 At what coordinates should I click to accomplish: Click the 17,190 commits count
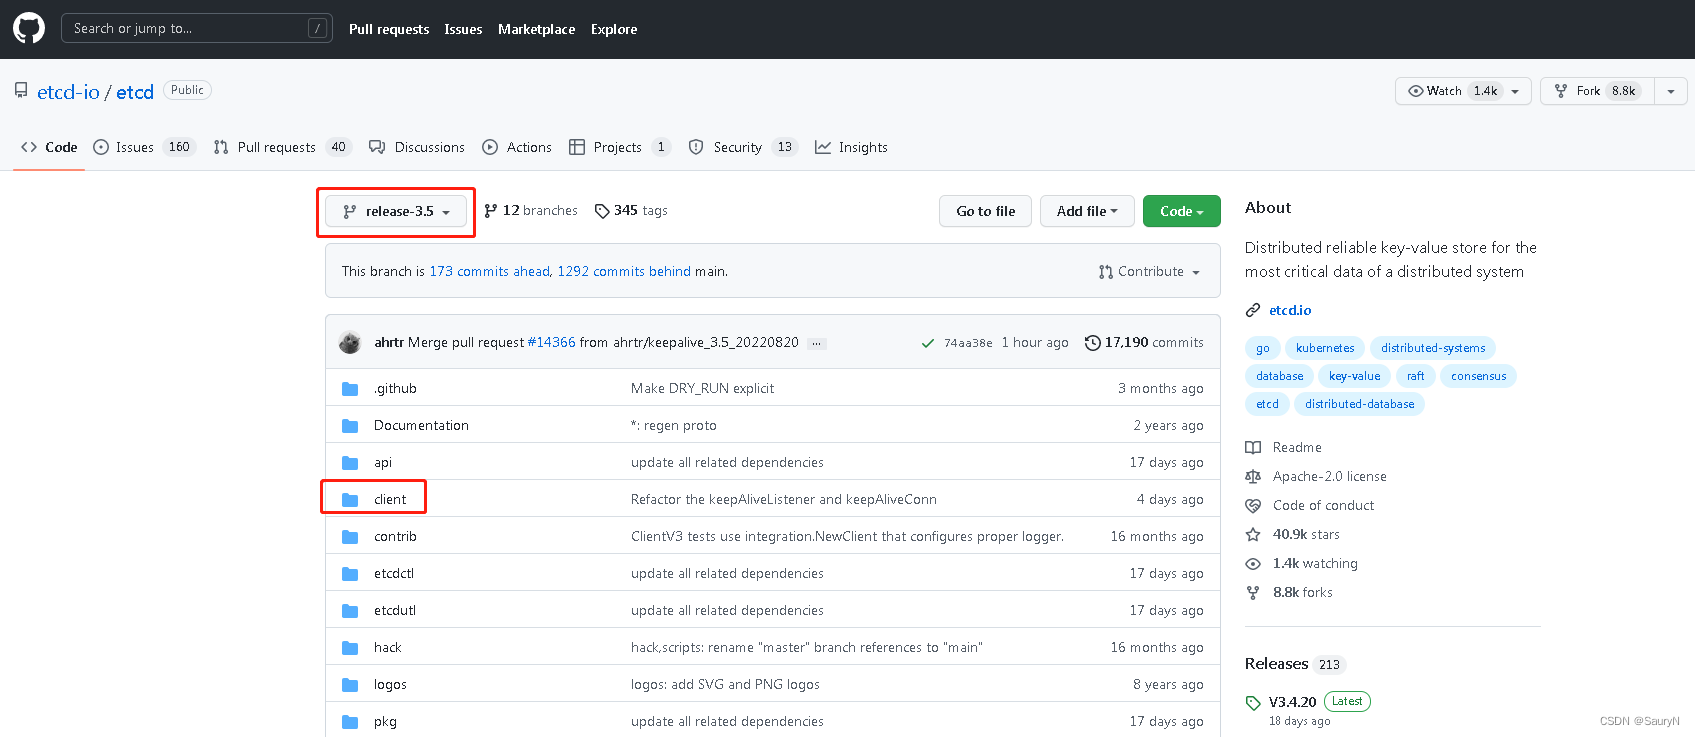tap(1154, 343)
